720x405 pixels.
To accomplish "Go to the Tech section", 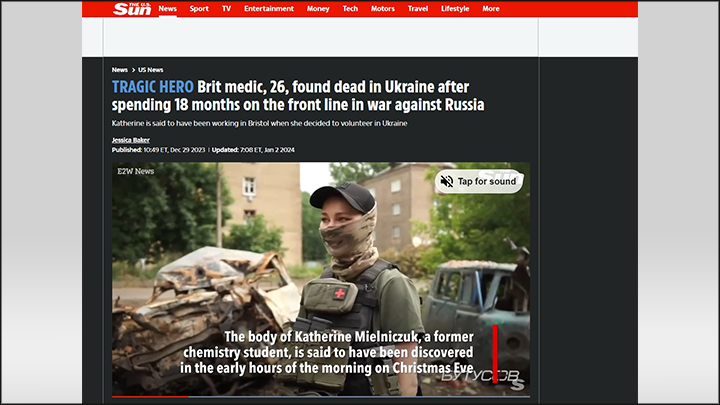I will tap(350, 9).
